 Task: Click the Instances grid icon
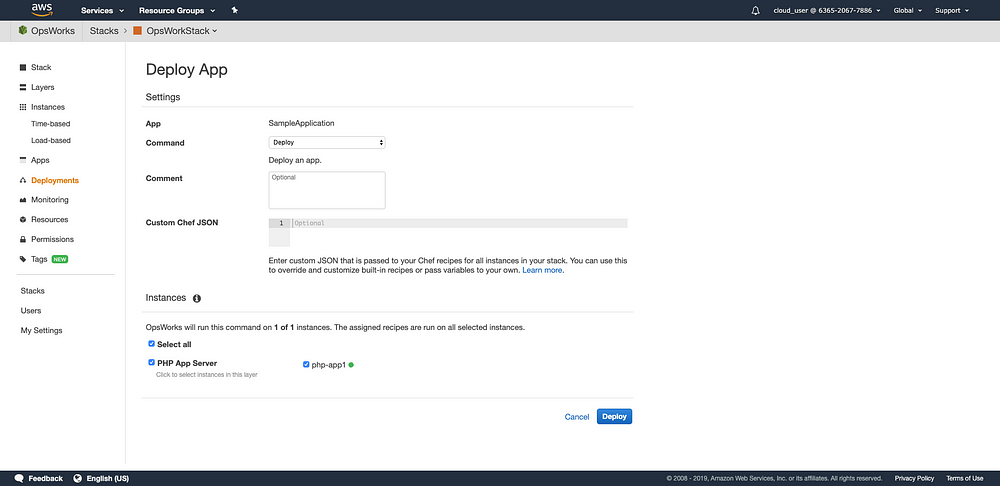click(23, 107)
